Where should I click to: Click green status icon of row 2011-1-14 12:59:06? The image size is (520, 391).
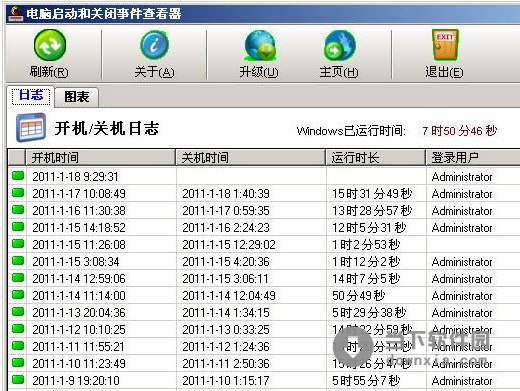18,278
